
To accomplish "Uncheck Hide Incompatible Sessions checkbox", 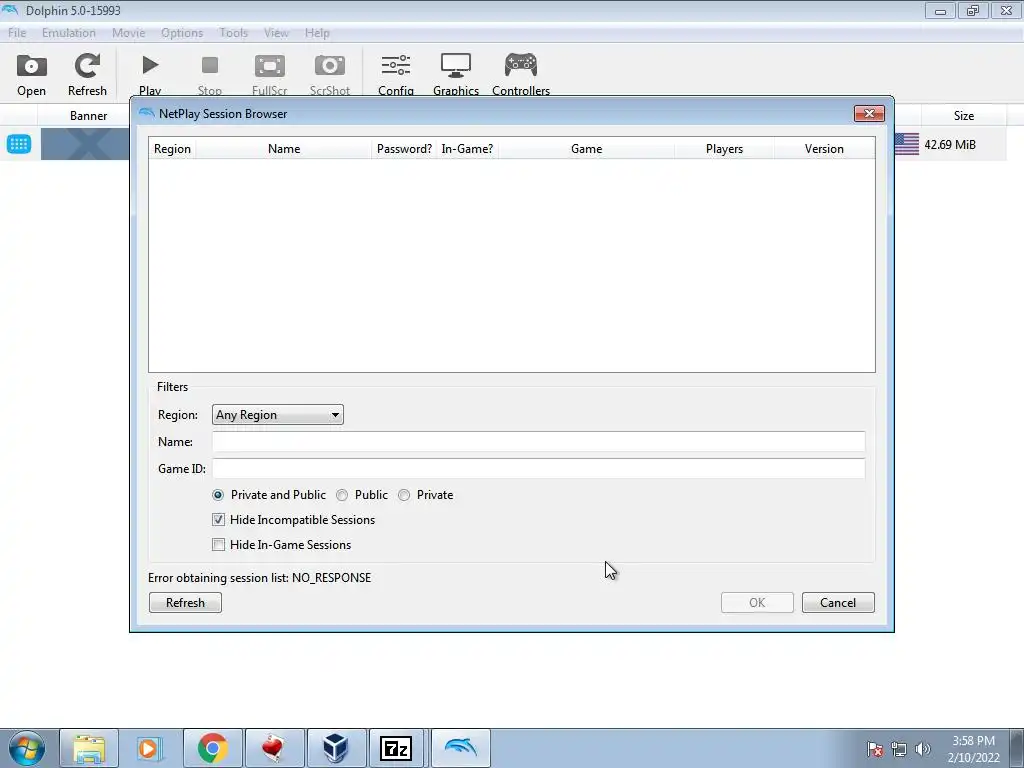I will pyautogui.click(x=219, y=520).
